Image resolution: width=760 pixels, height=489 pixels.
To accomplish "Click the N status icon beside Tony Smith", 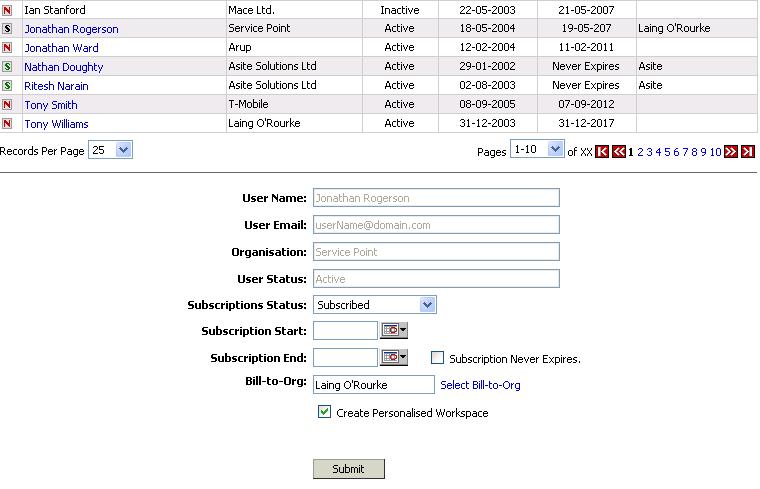I will 7,105.
